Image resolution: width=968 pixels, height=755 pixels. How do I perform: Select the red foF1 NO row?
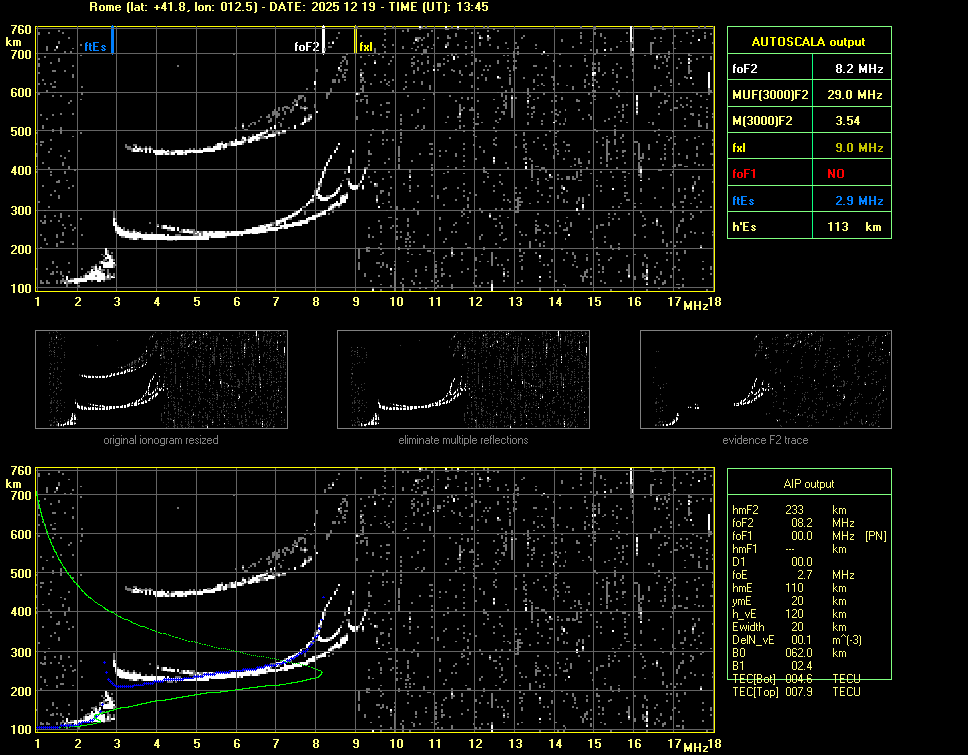pos(808,173)
